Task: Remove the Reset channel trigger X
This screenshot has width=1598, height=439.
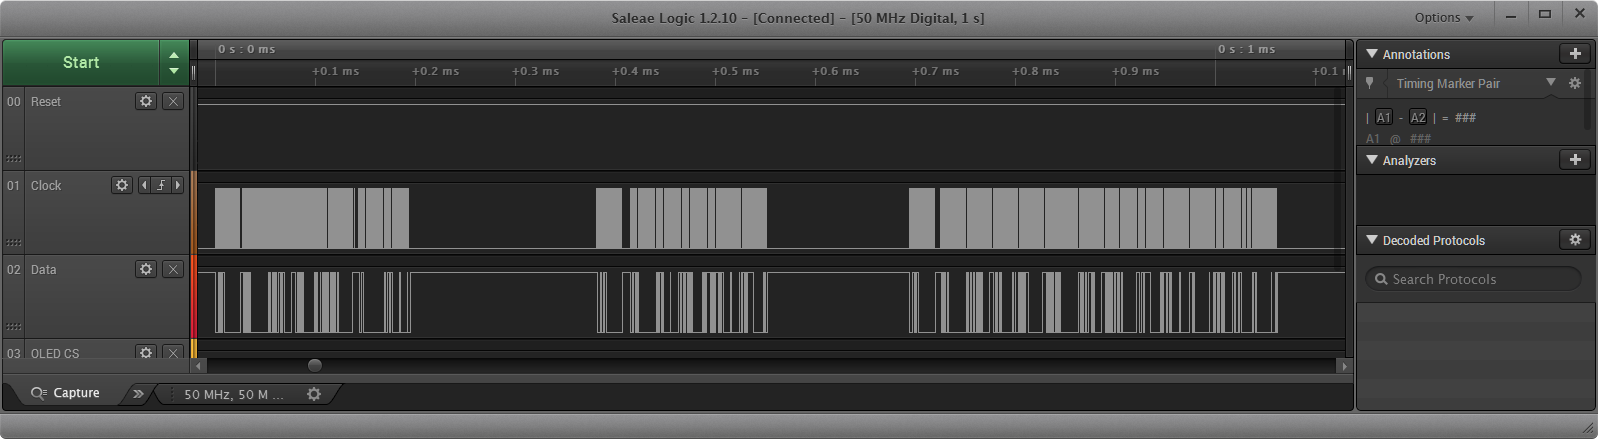Action: pyautogui.click(x=173, y=101)
